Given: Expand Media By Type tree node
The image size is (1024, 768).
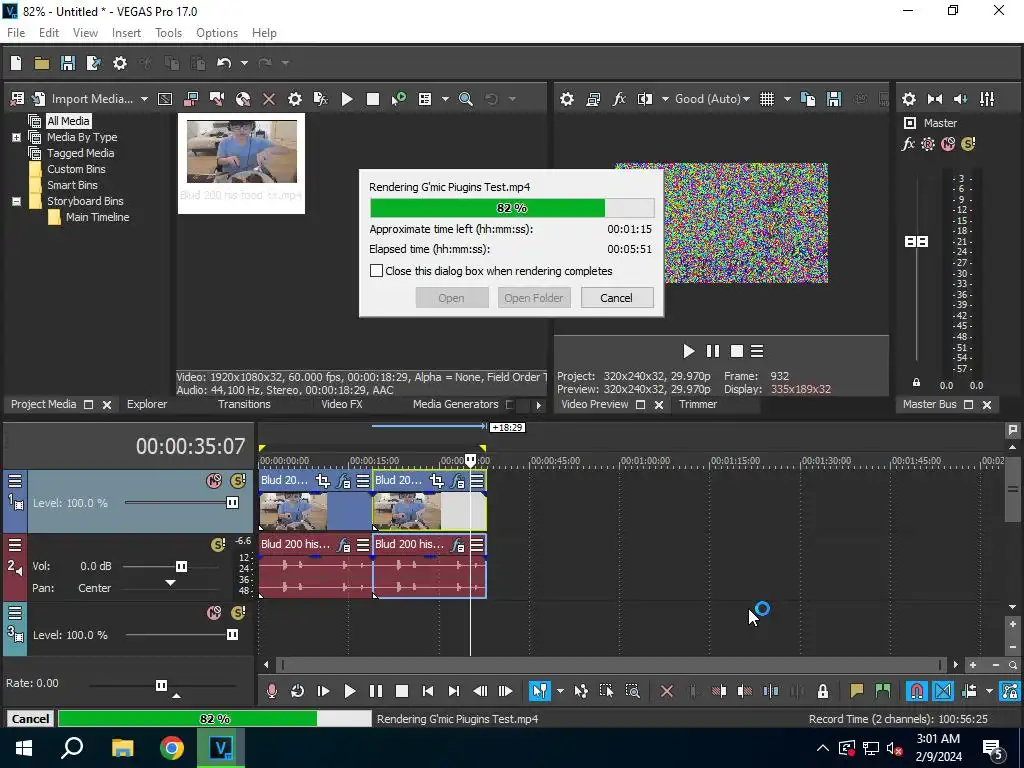Looking at the screenshot, I should [x=16, y=137].
